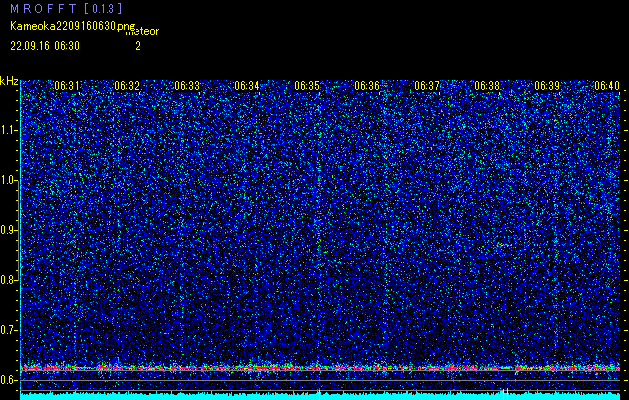Viewport: 629px width, 400px height.
Task: Select the 06:38 time label
Action: click(x=487, y=85)
